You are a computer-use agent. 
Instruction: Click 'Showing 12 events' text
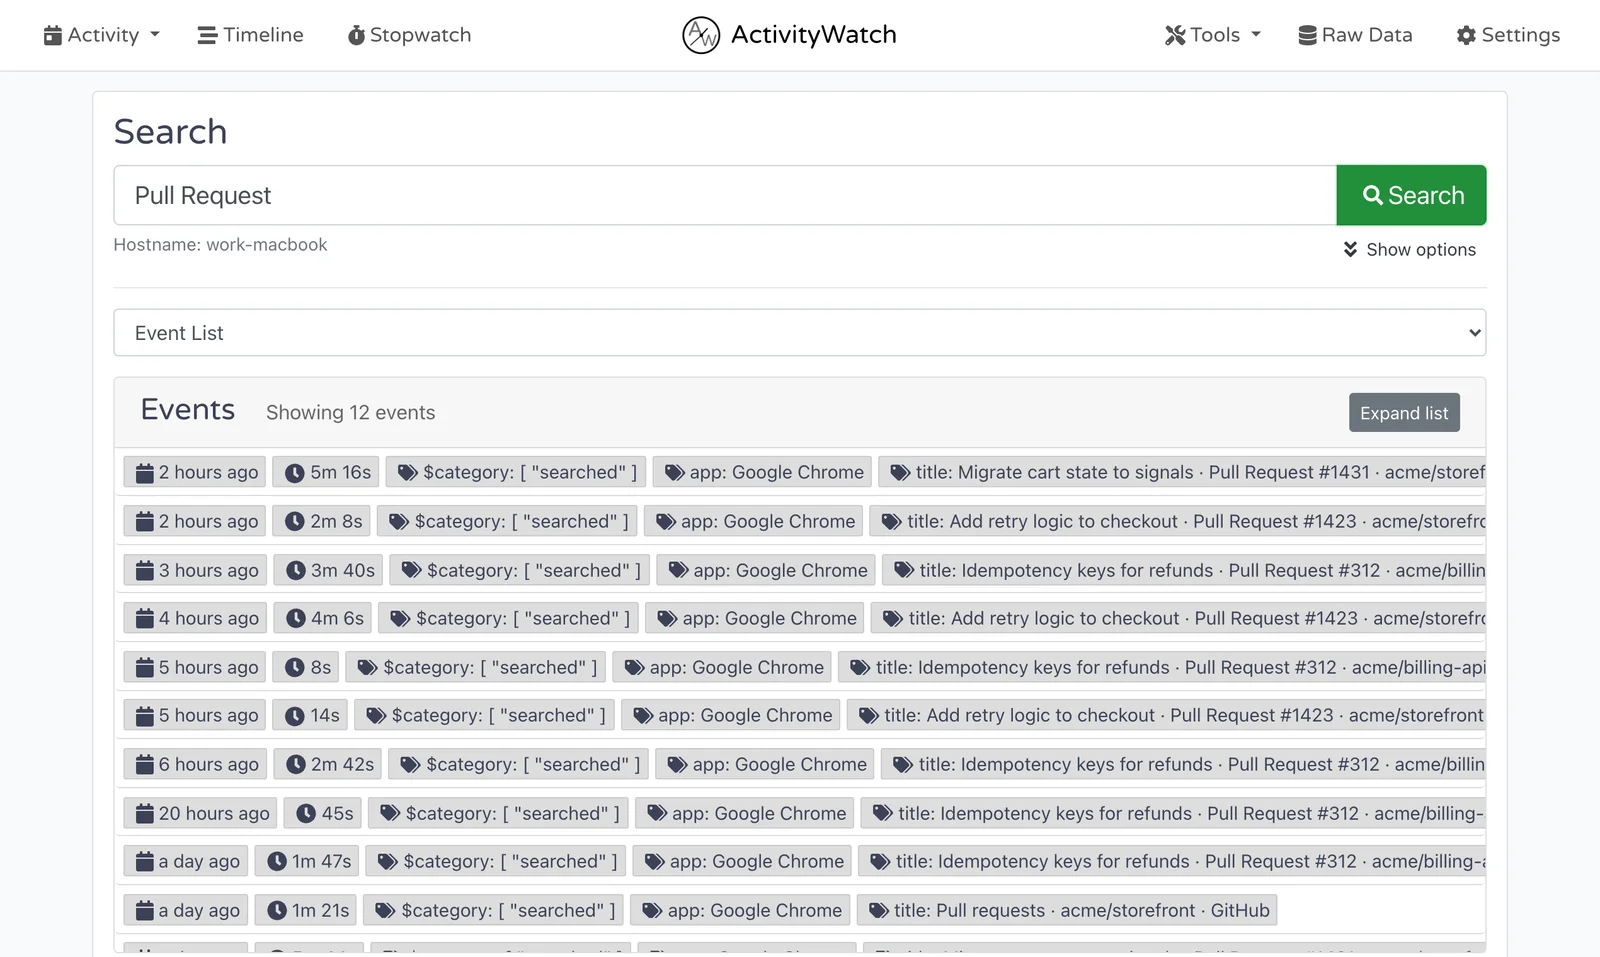pyautogui.click(x=350, y=412)
